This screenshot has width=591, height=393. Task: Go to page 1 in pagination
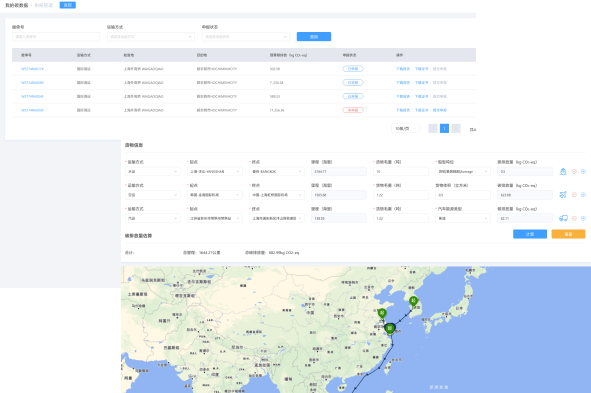444,128
